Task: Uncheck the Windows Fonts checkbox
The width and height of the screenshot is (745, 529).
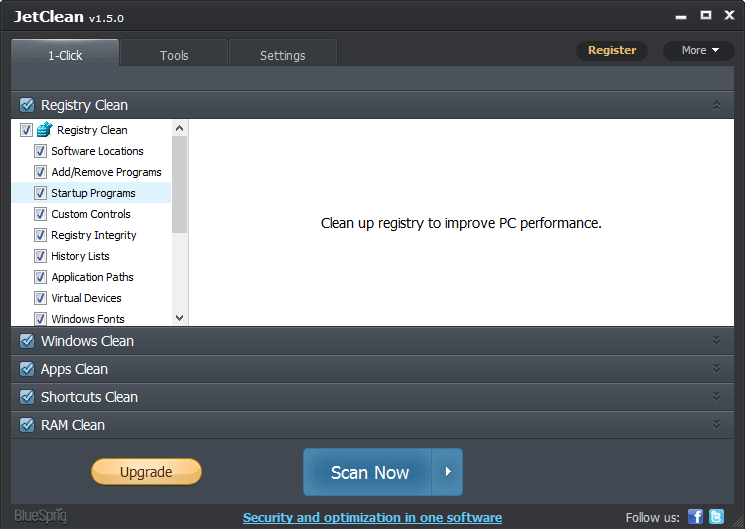Action: tap(40, 318)
